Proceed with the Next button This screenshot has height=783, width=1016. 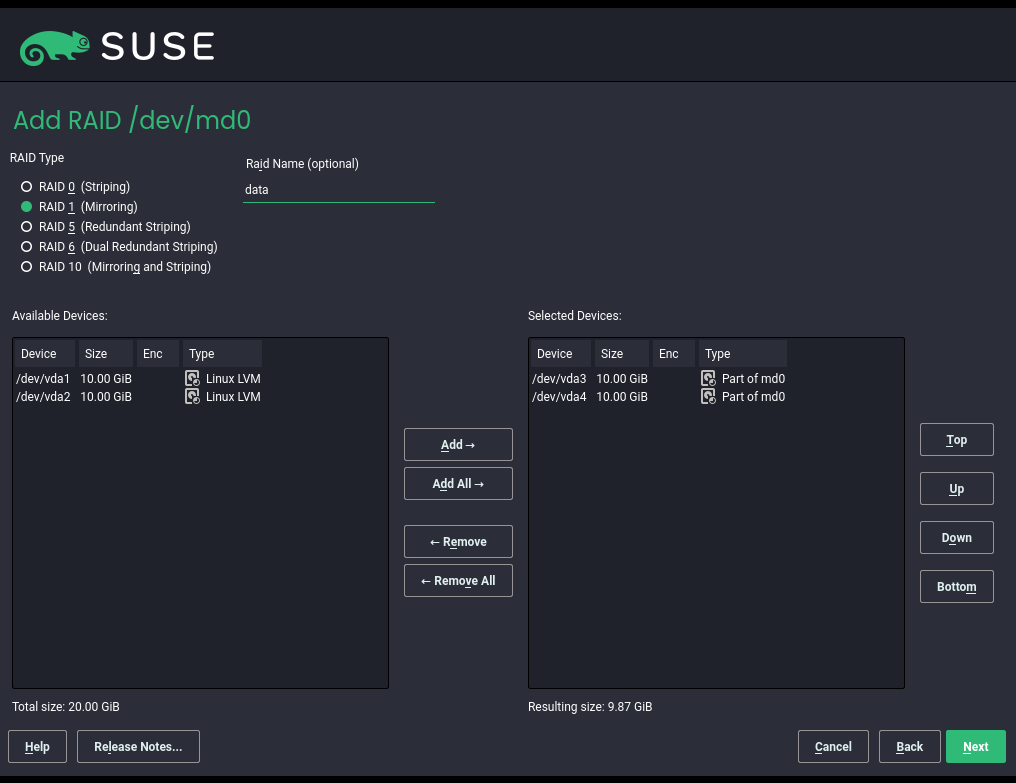(x=975, y=747)
